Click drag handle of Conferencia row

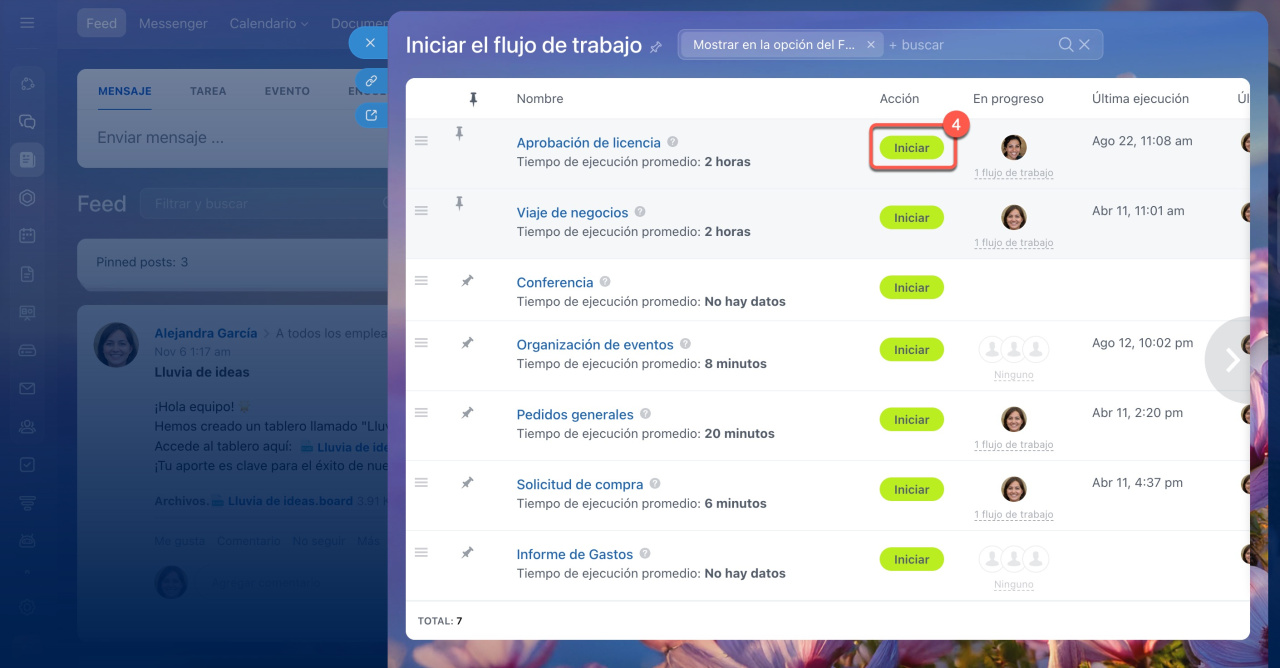pyautogui.click(x=421, y=281)
